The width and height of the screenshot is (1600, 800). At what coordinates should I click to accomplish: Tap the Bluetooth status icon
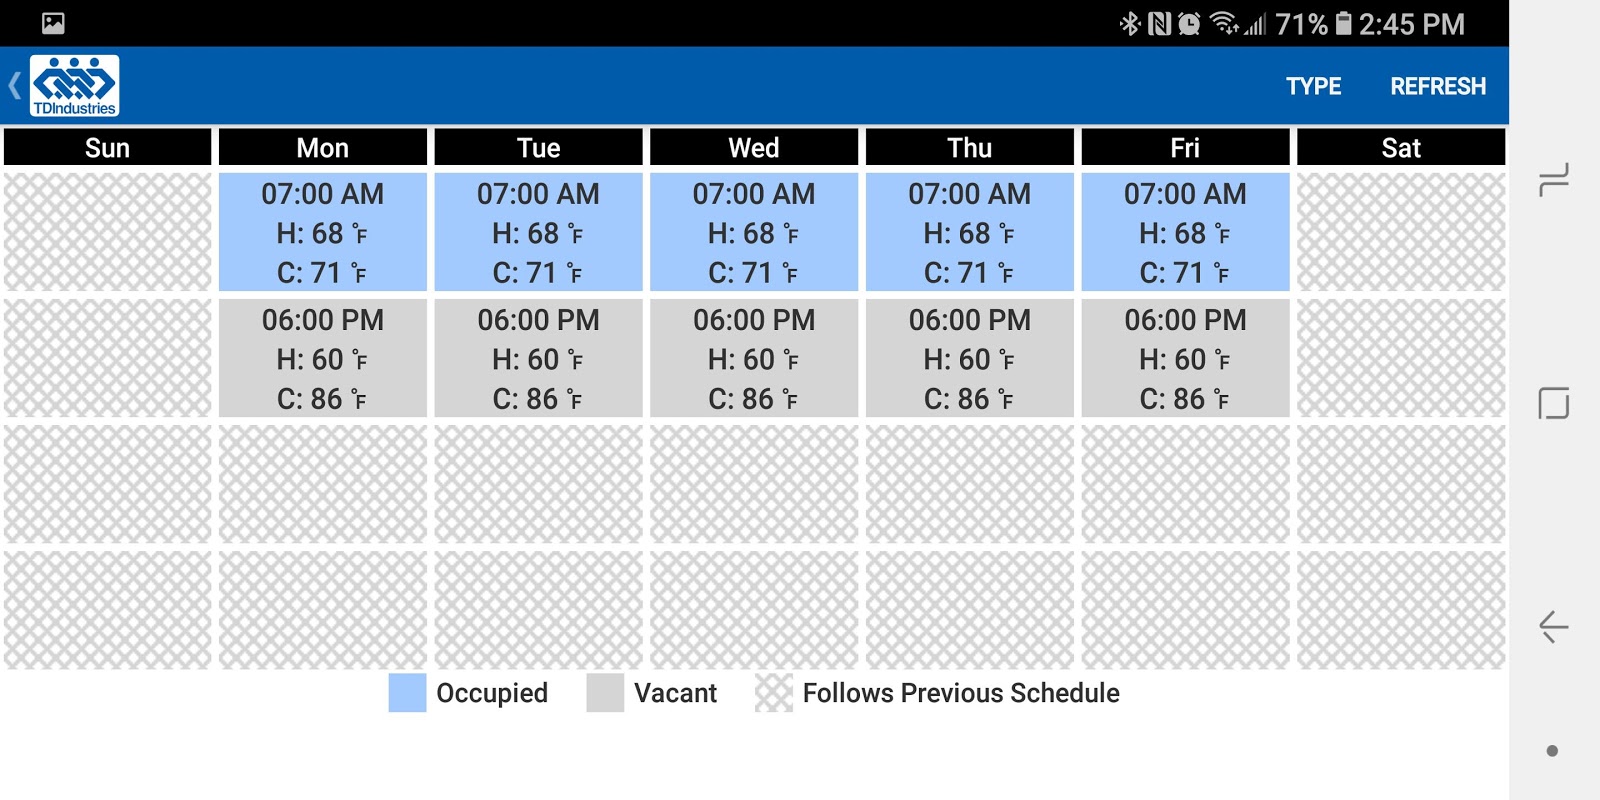(1129, 24)
